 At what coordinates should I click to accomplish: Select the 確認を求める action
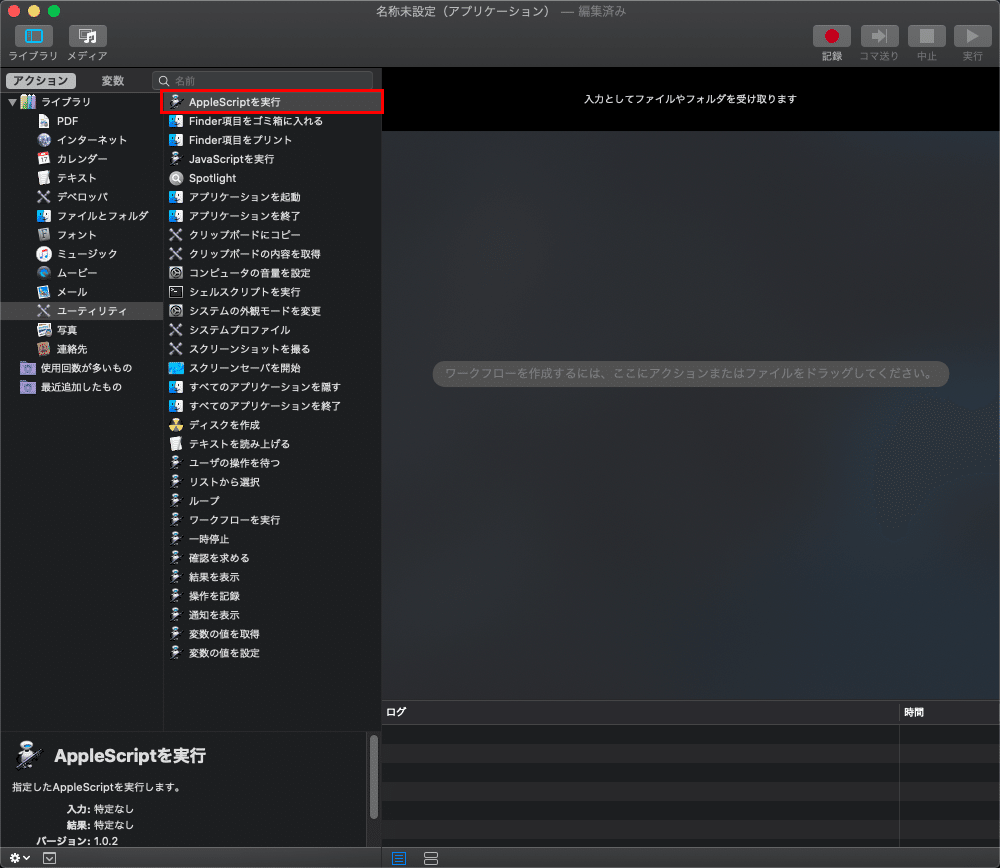(272, 558)
